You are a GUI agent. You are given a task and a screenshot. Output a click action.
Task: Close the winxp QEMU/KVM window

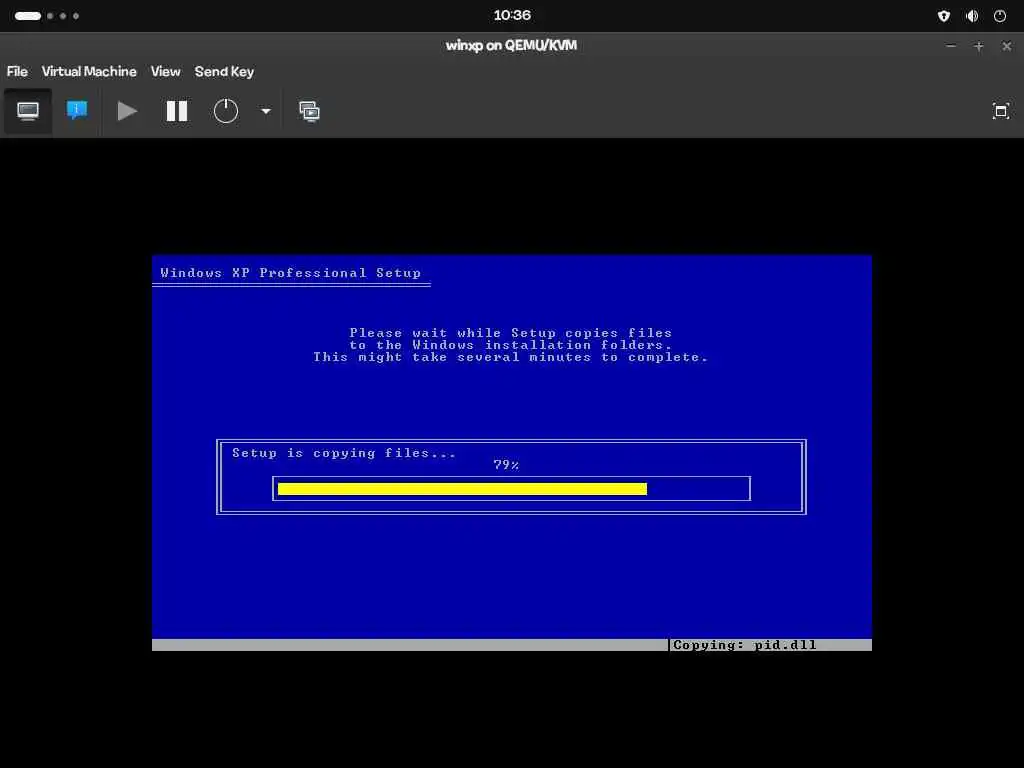tap(1006, 46)
